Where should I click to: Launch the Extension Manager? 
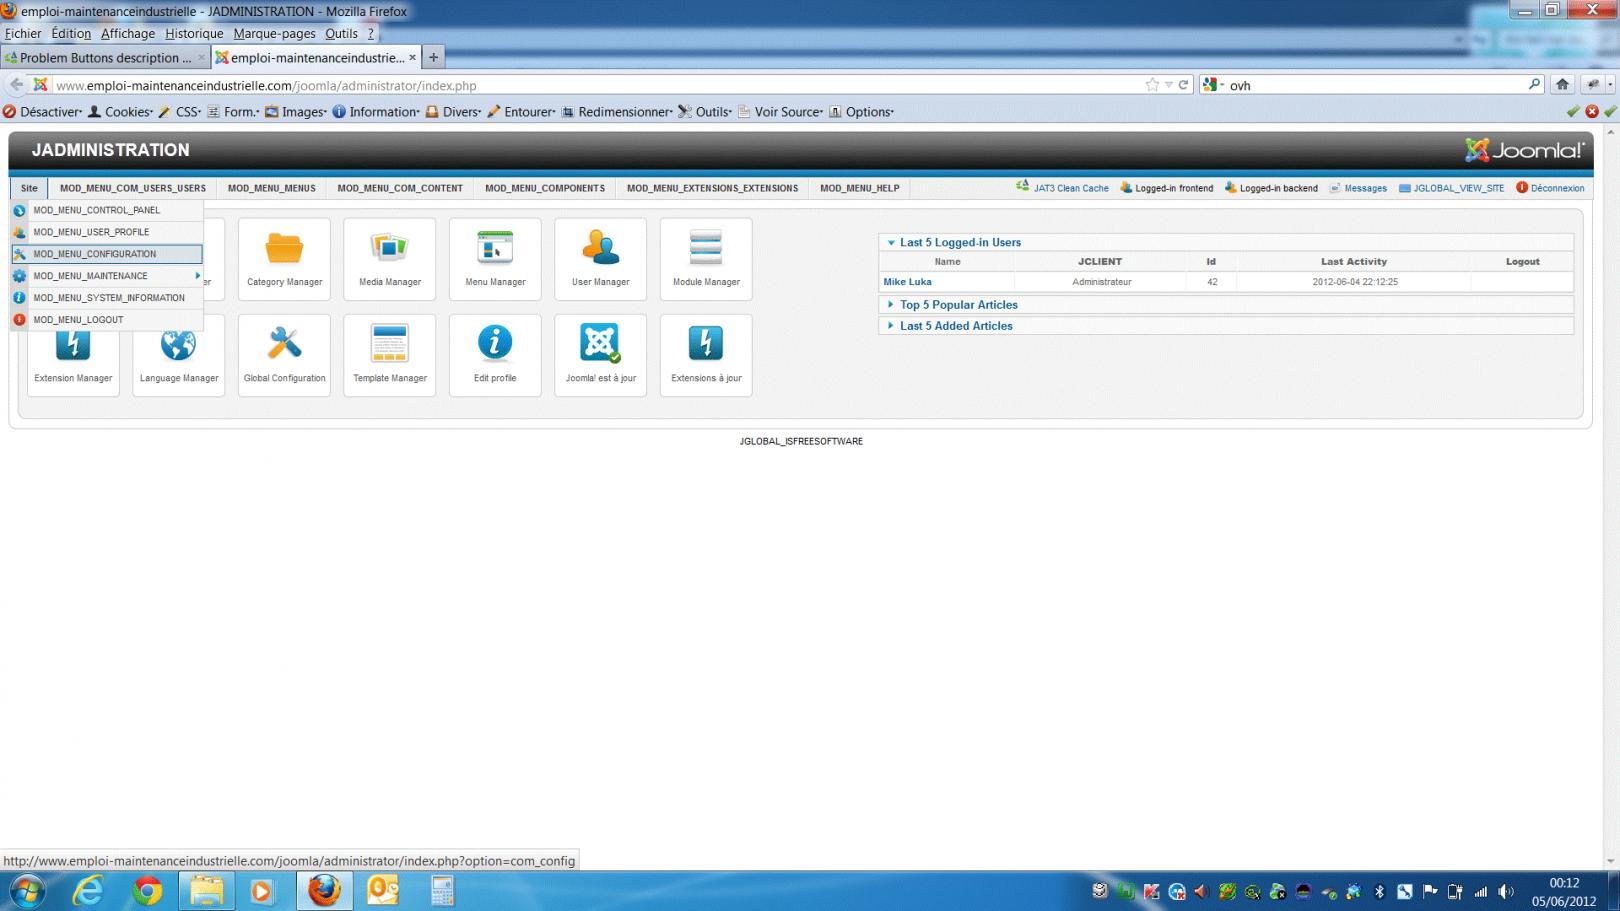[73, 354]
